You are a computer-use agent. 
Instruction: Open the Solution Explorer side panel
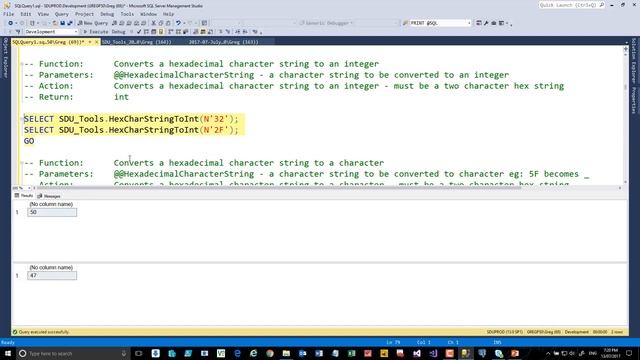click(633, 60)
